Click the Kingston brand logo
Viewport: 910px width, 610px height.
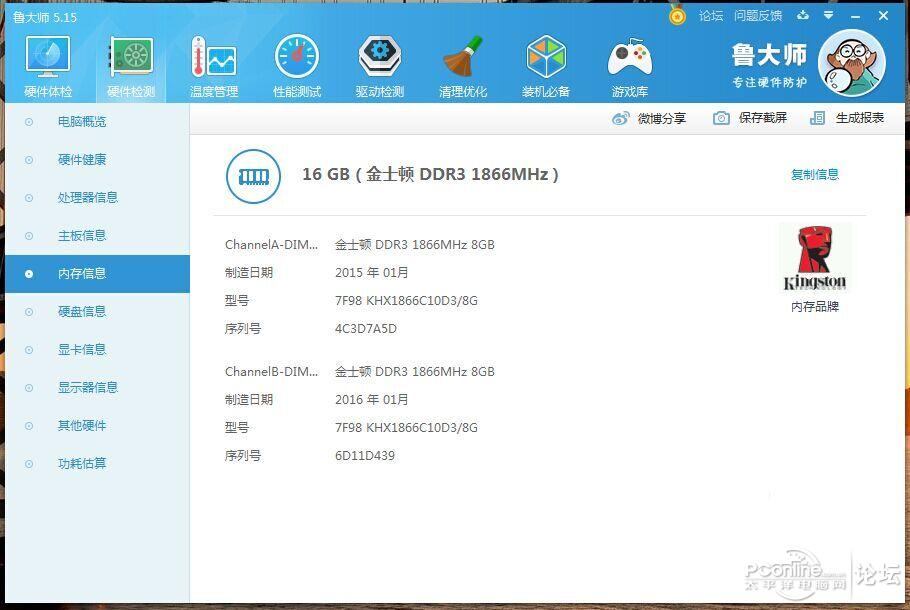[x=815, y=258]
